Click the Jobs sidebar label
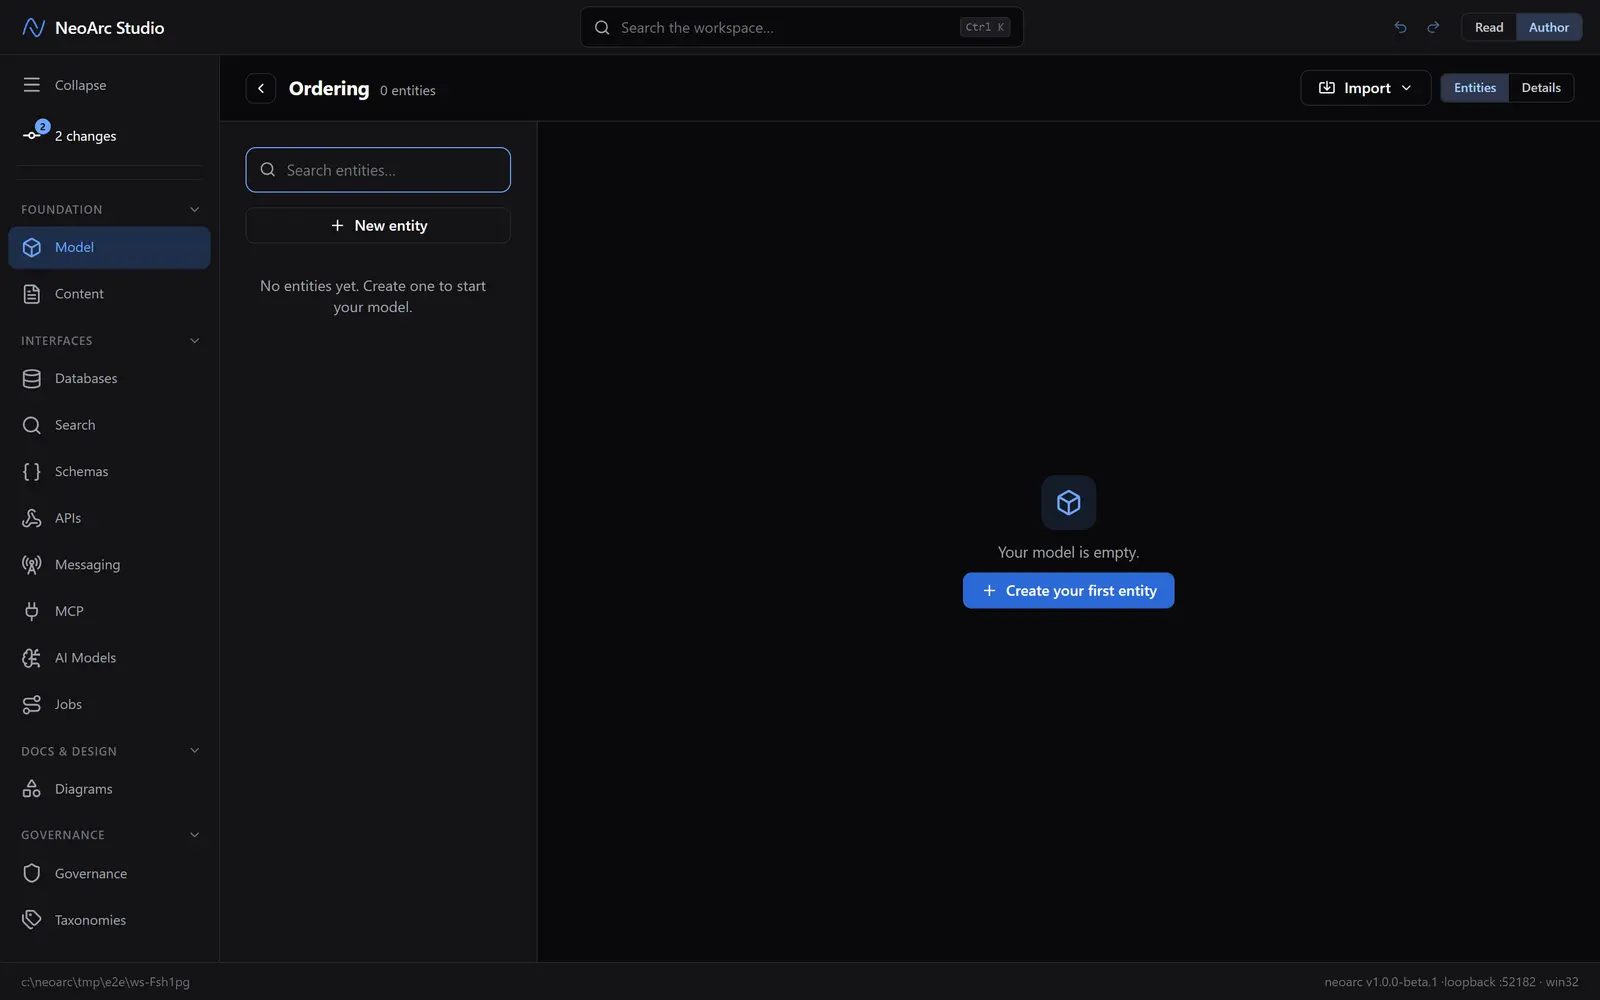1600x1000 pixels. click(x=69, y=705)
